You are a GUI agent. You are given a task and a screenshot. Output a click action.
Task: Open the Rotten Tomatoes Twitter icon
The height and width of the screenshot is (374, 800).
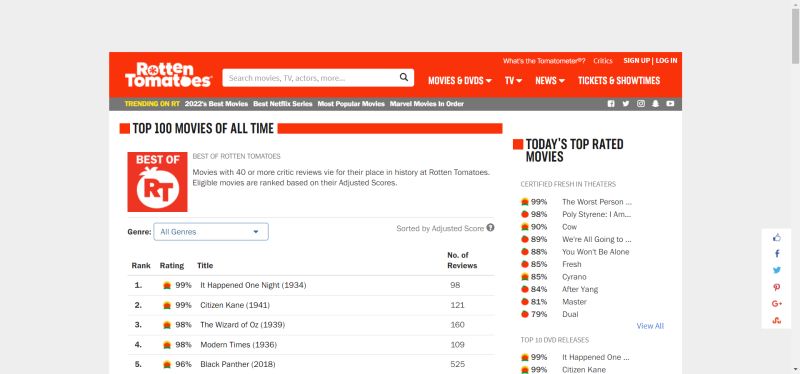click(x=626, y=104)
